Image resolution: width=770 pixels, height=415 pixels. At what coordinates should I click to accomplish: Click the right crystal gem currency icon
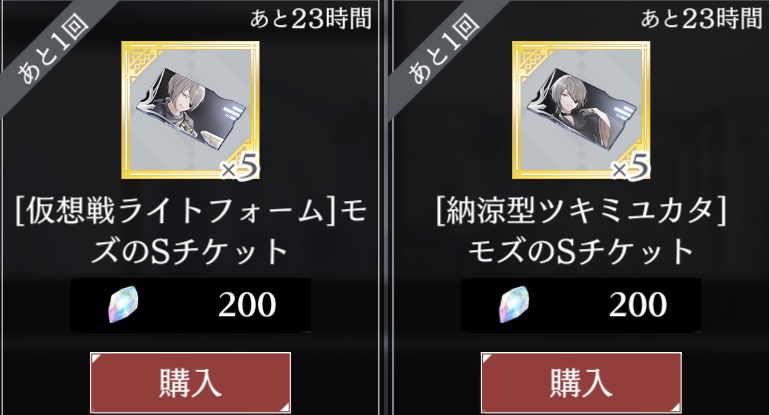click(514, 305)
